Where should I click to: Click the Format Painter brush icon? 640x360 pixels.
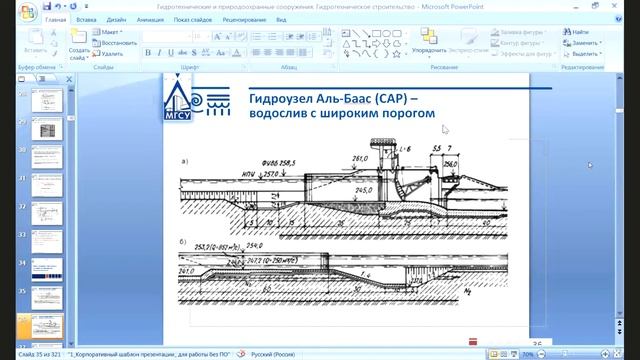point(54,53)
